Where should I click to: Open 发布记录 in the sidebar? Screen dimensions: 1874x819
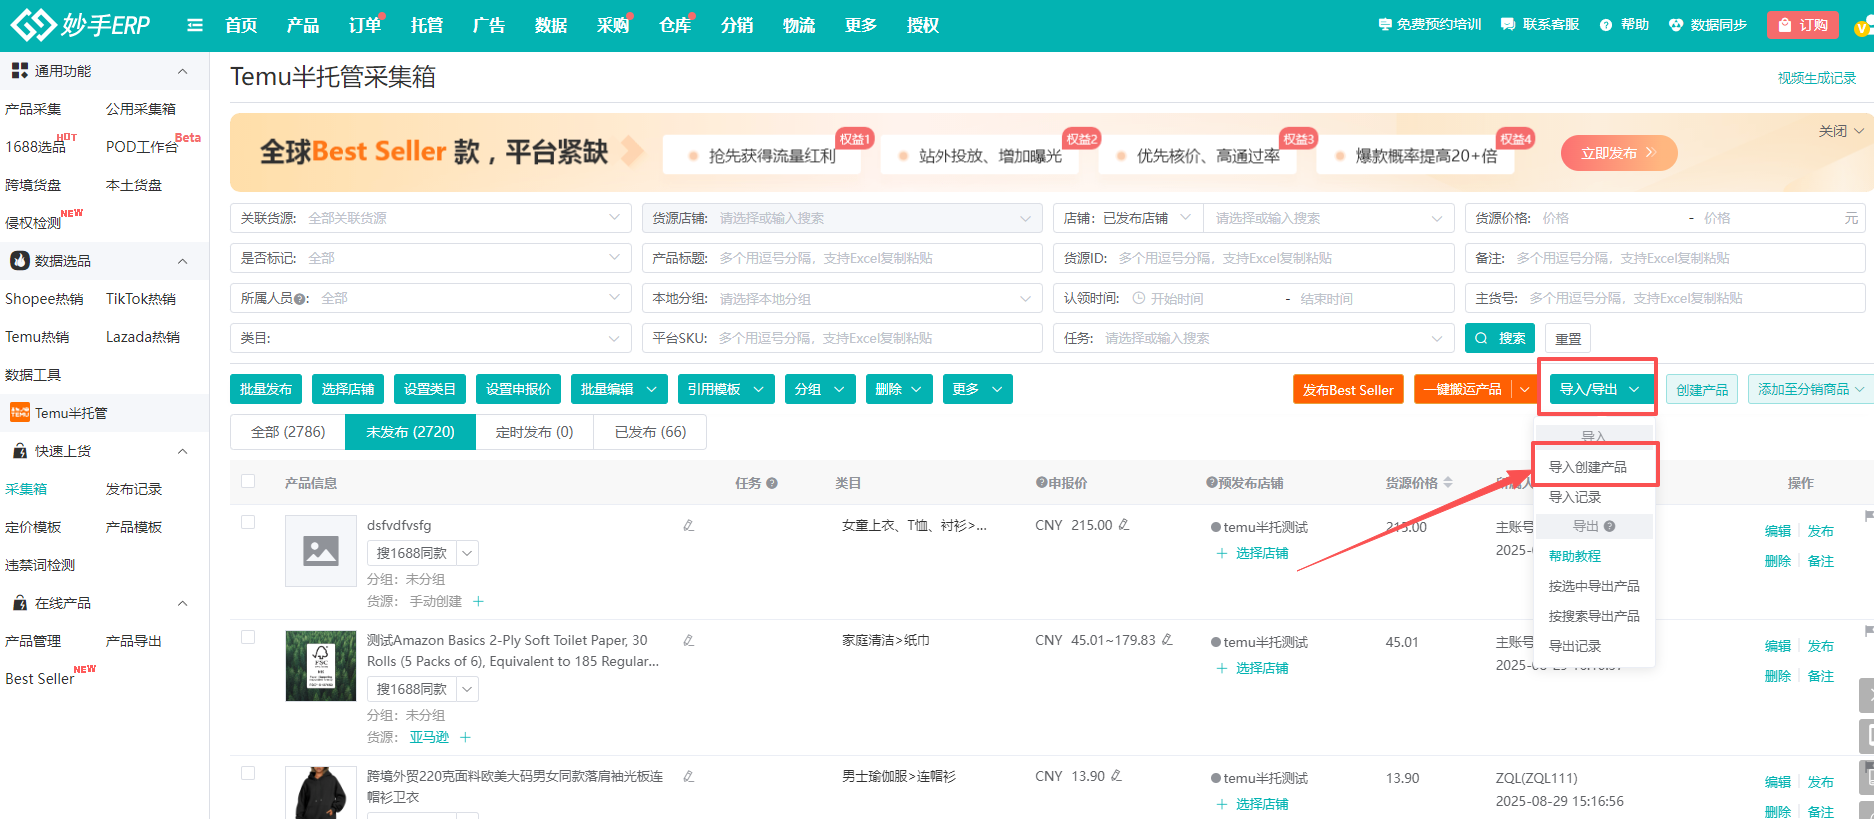coord(134,489)
